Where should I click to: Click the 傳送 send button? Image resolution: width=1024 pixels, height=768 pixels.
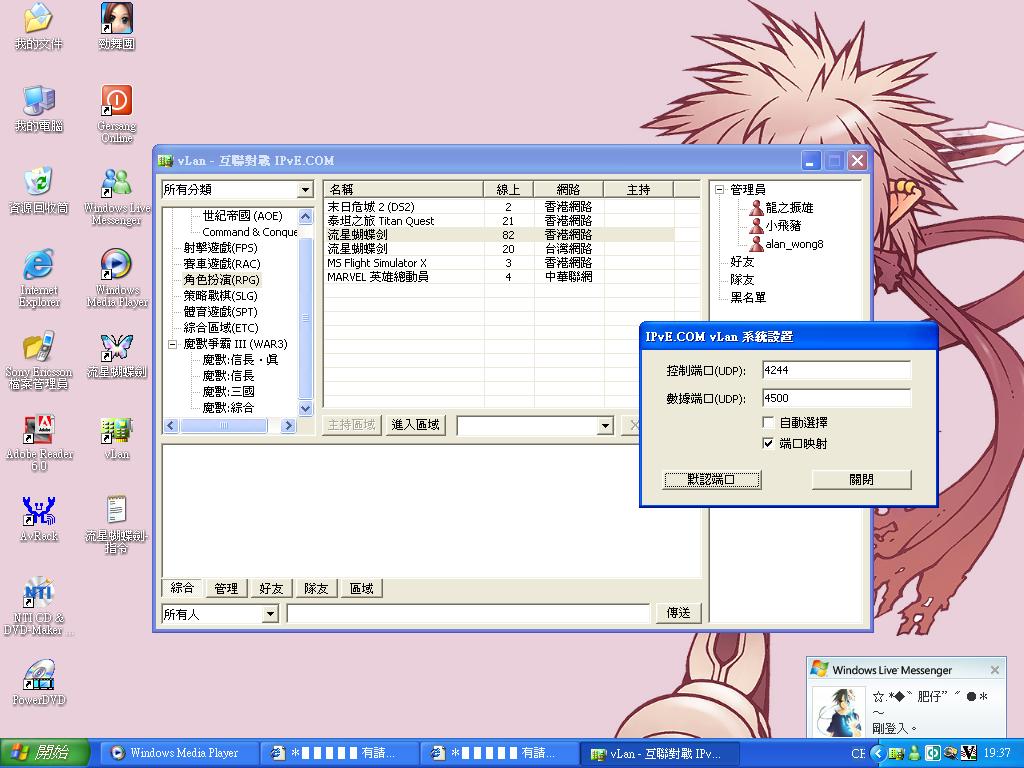pos(679,613)
